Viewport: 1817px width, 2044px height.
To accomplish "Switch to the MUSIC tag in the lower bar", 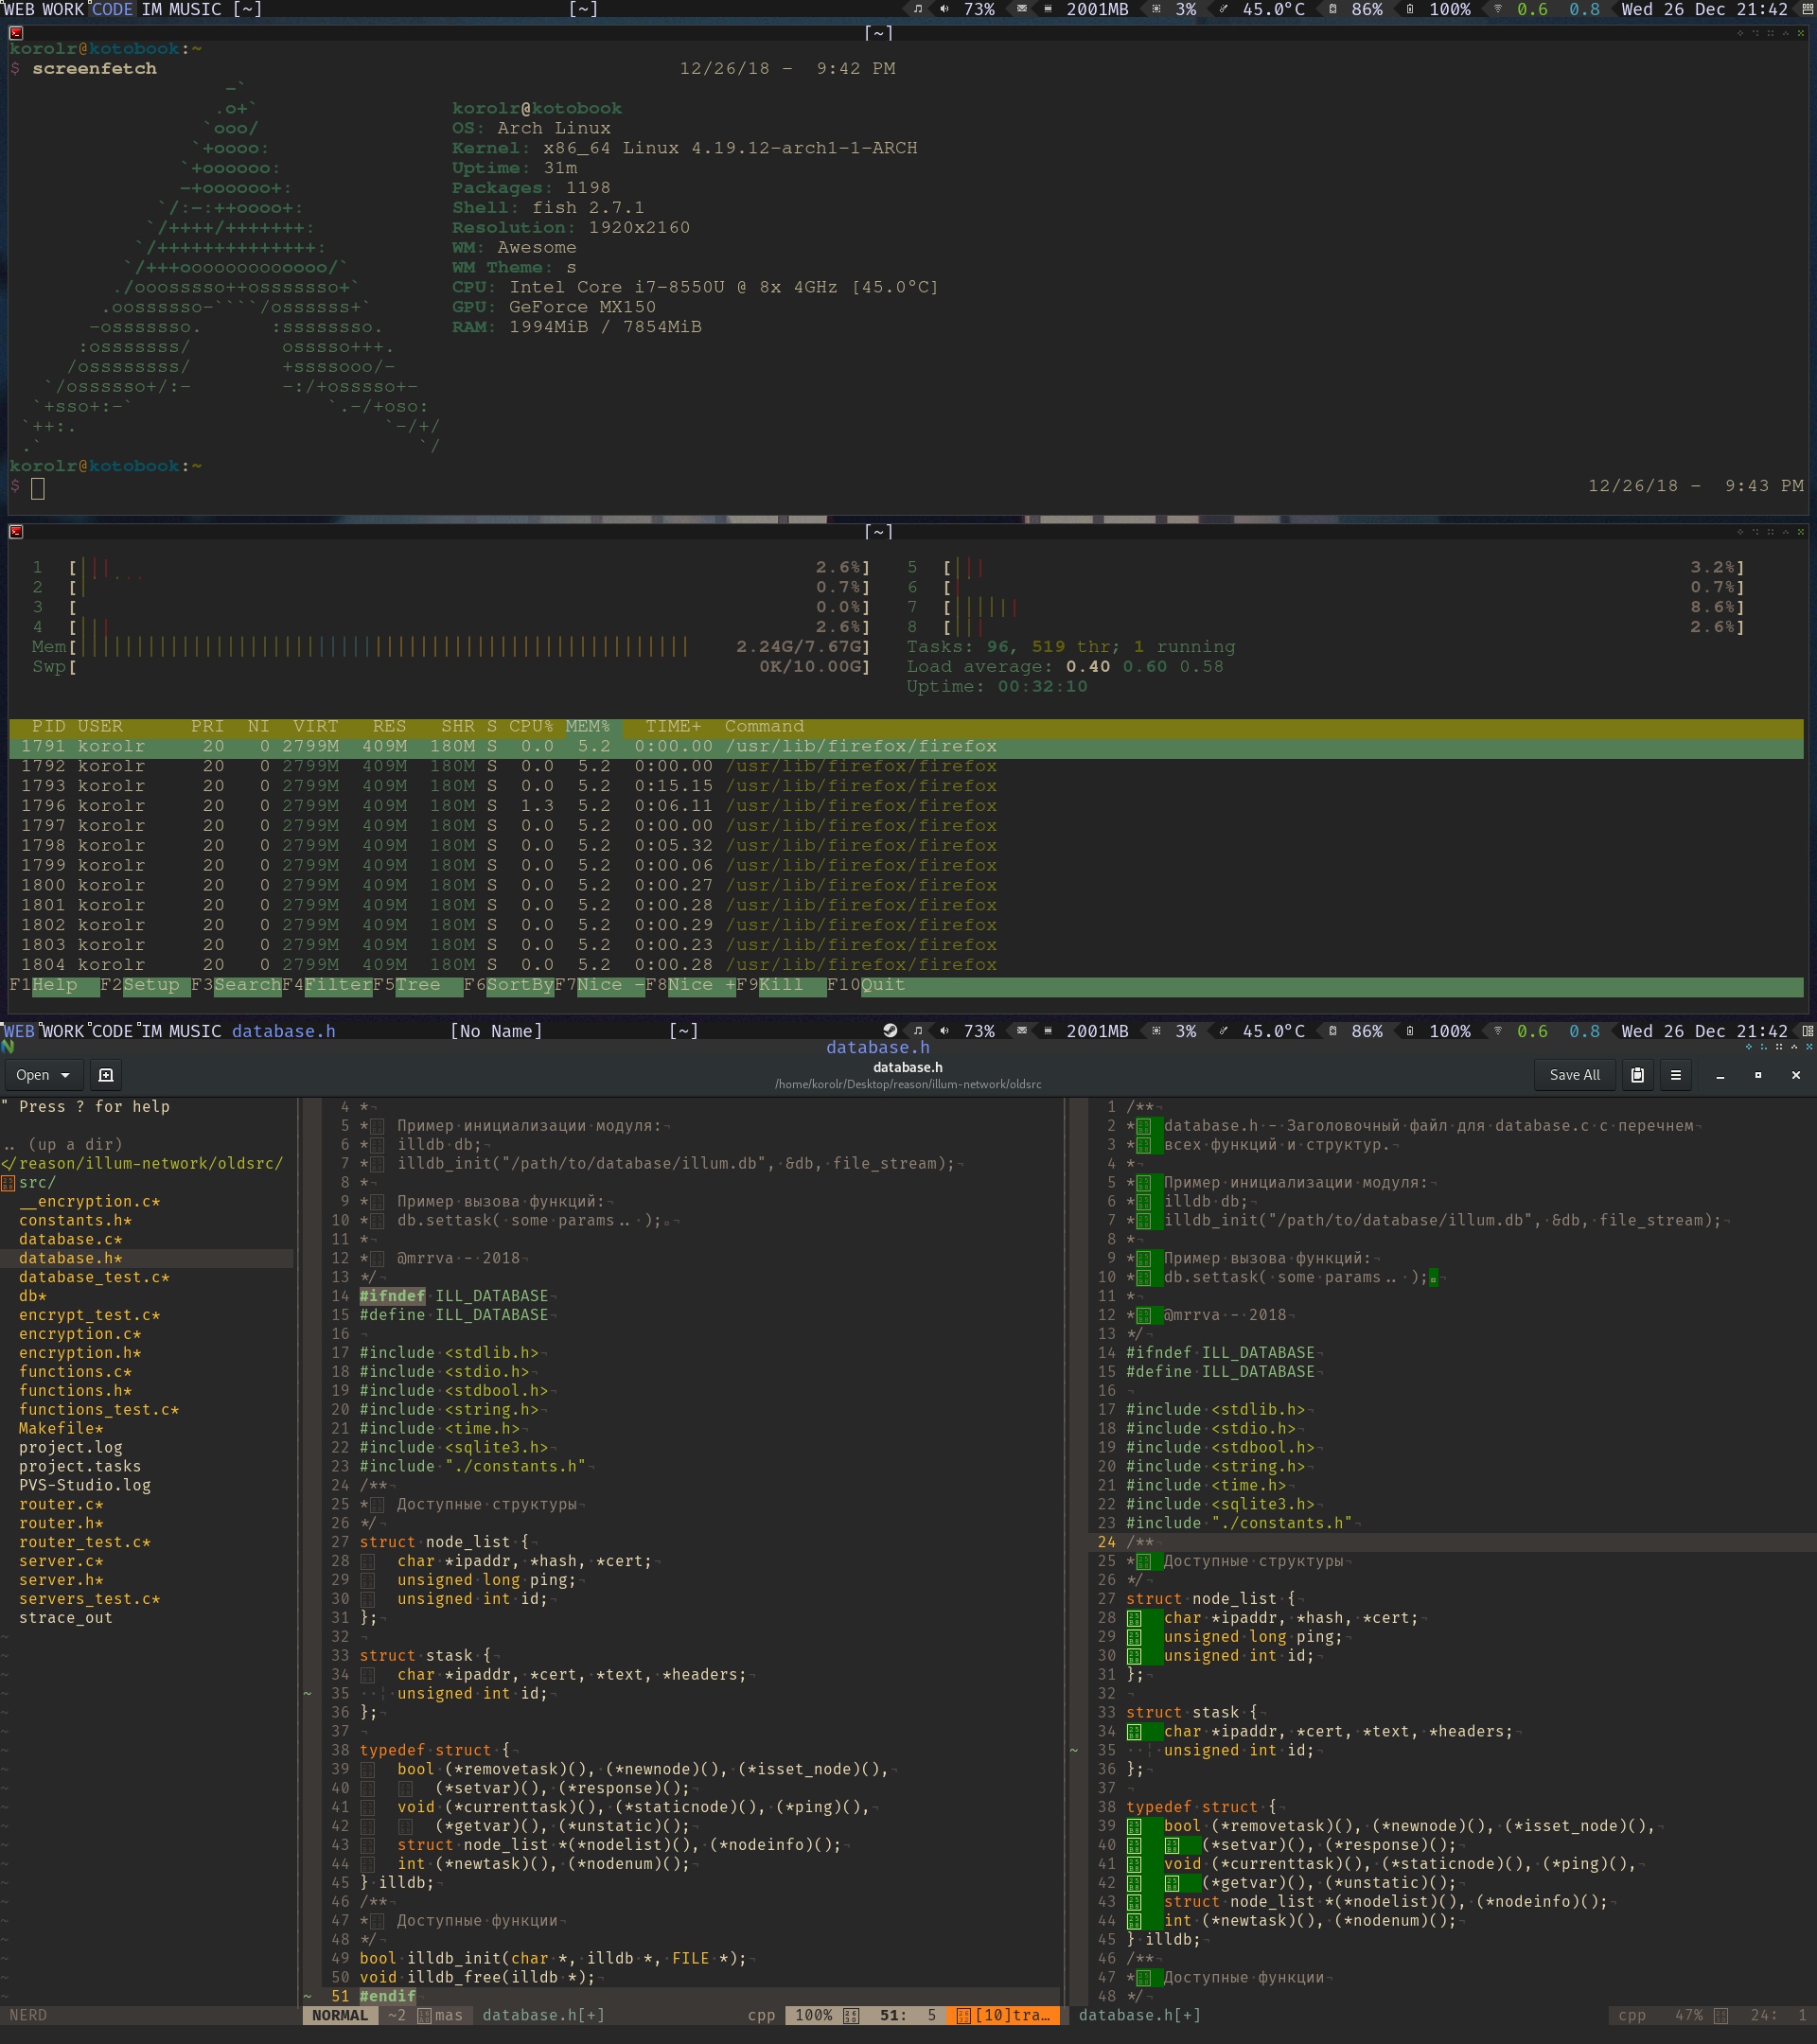I will [x=195, y=1031].
